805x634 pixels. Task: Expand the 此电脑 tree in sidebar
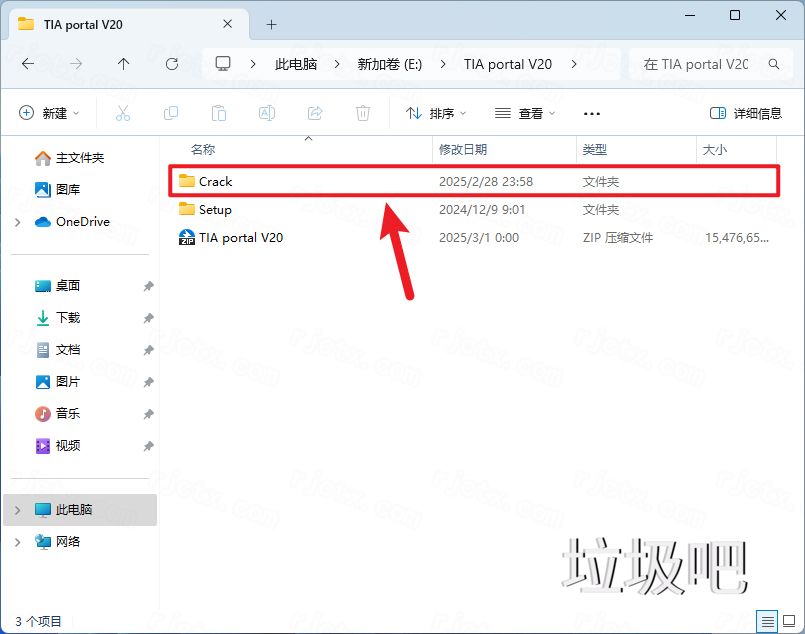click(x=18, y=510)
